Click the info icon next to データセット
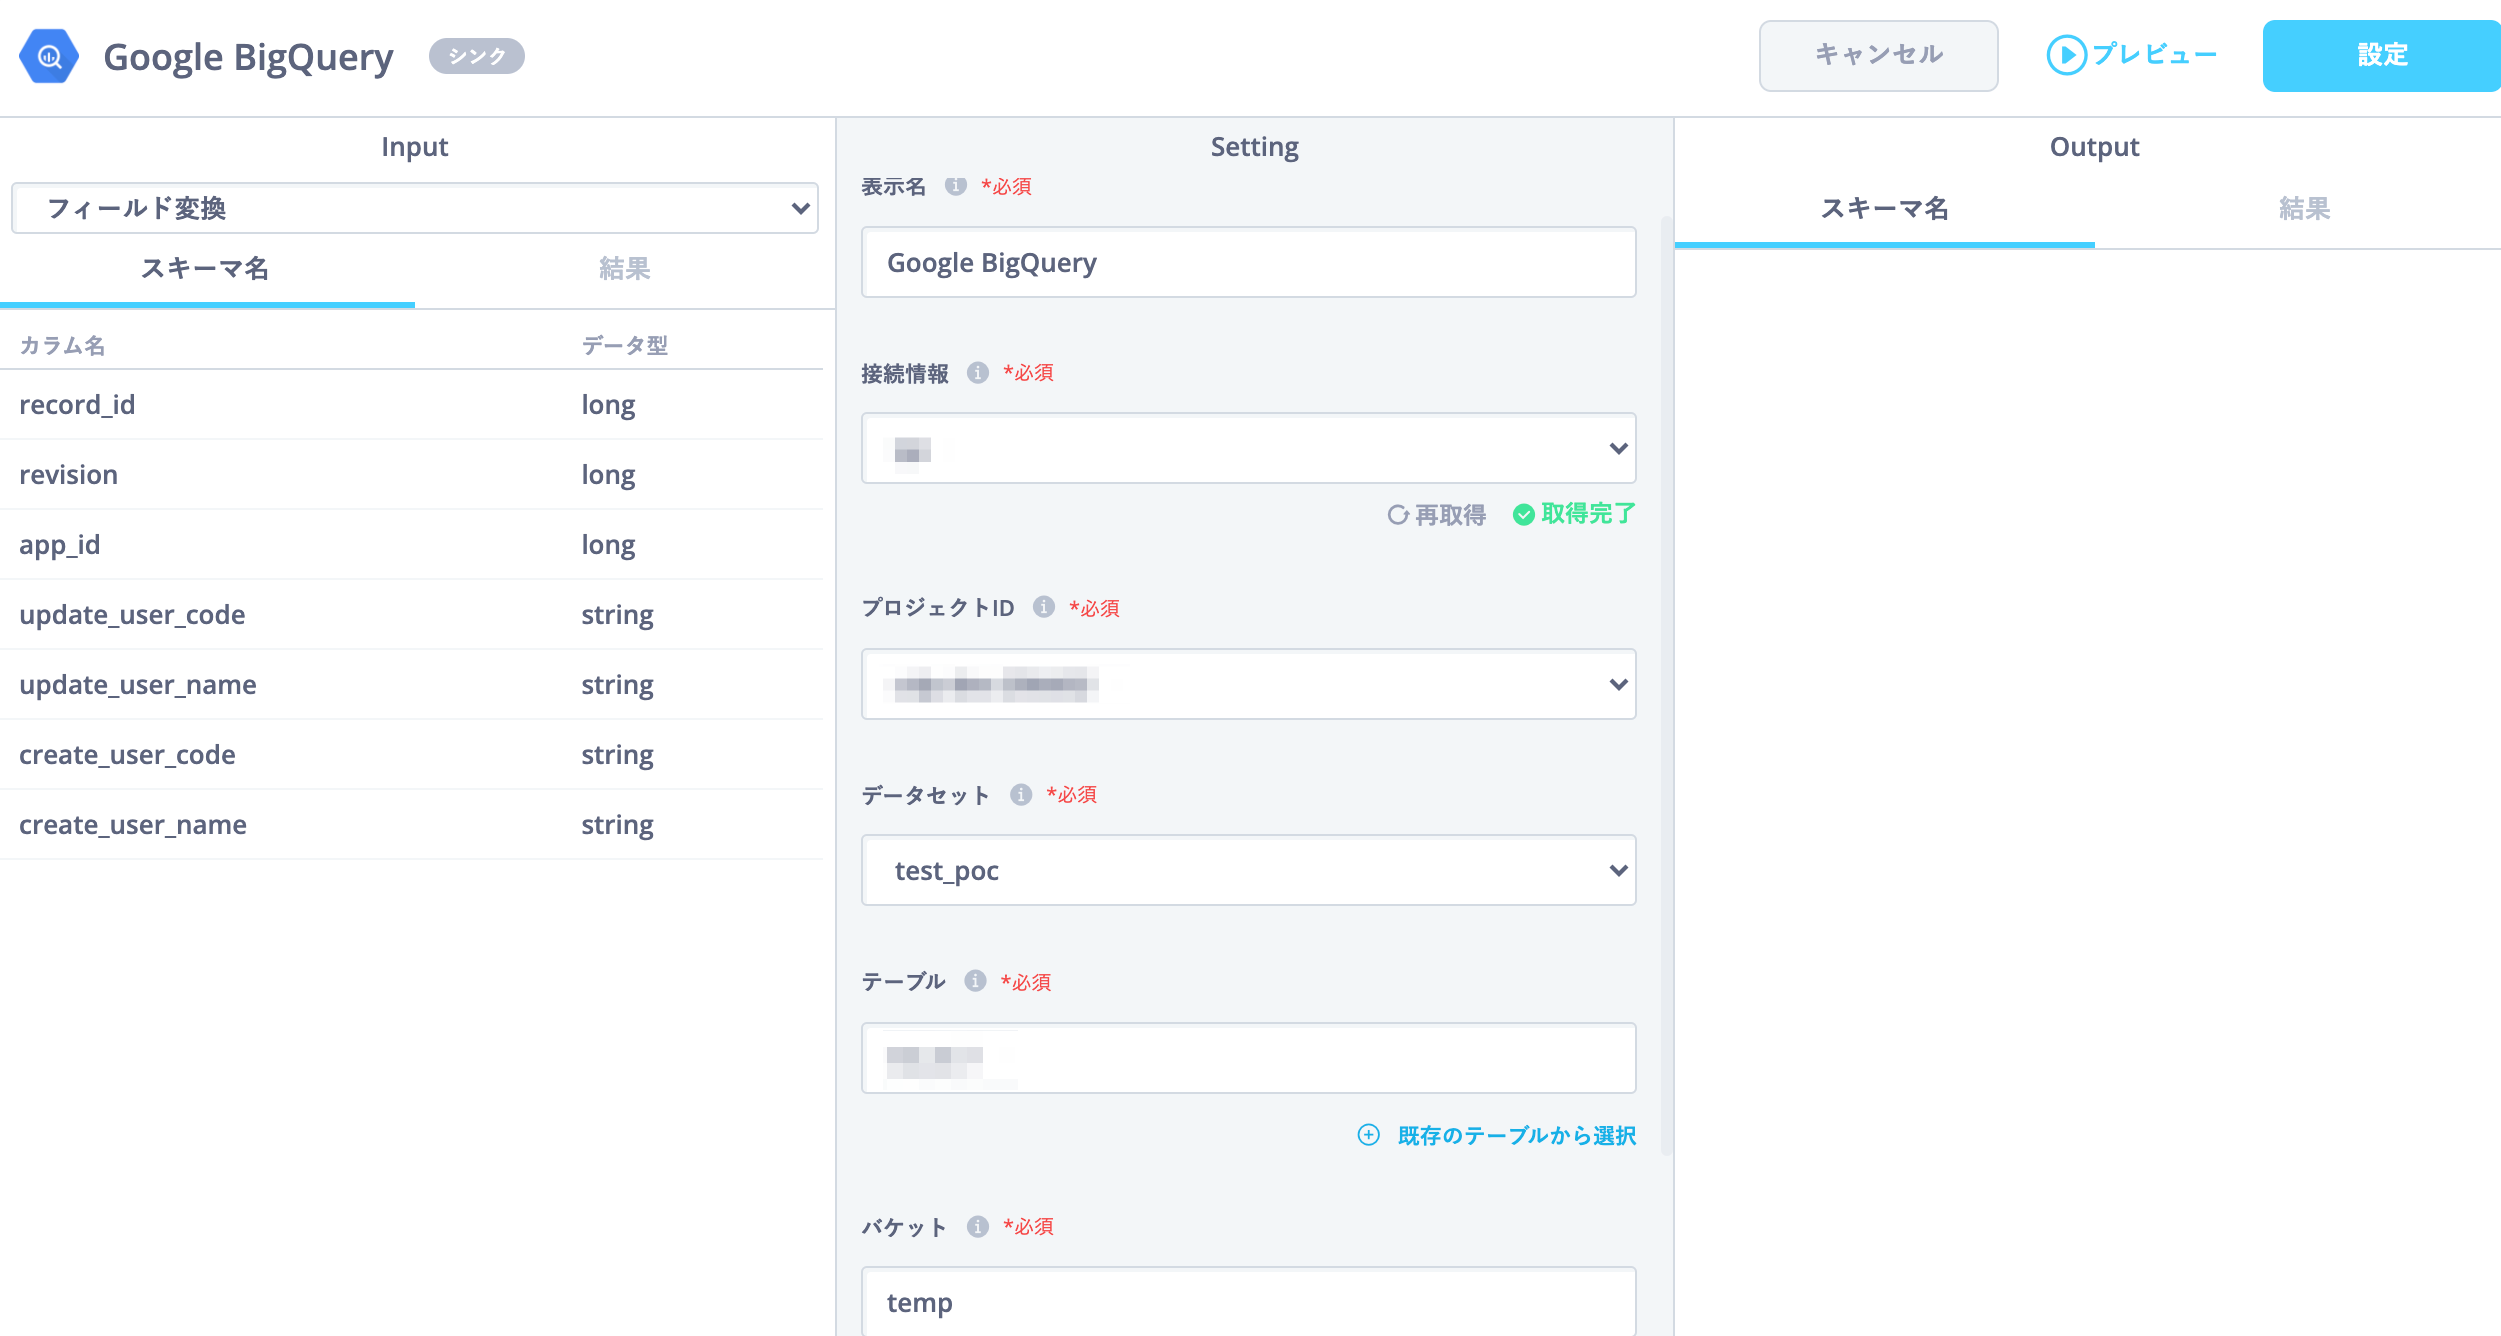 [x=1021, y=794]
